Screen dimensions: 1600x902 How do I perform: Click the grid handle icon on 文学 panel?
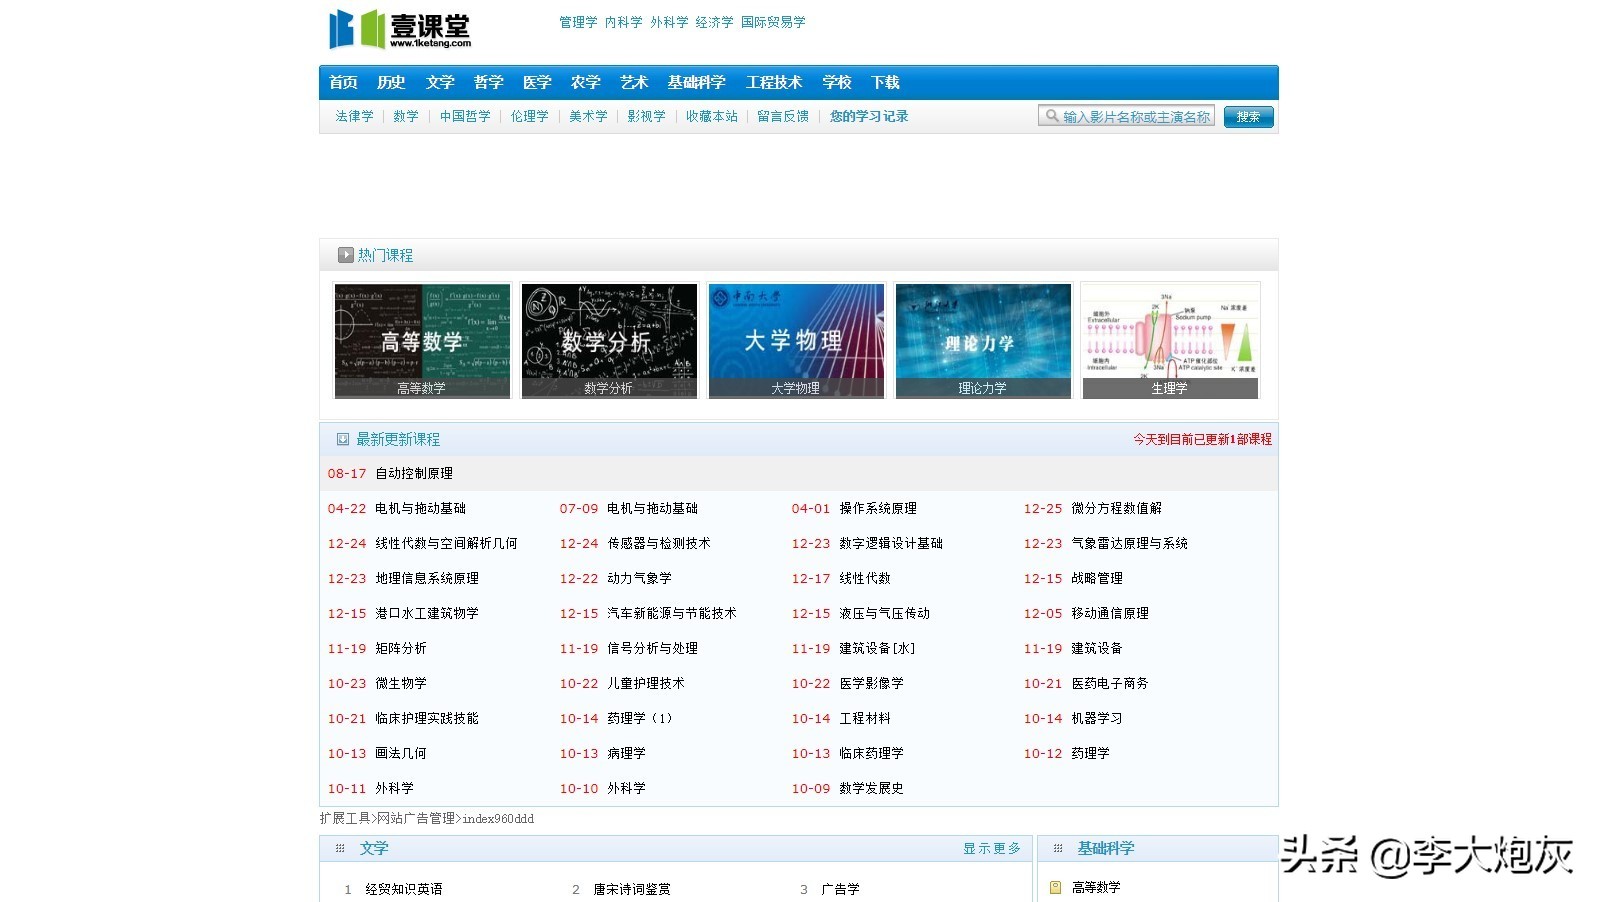[340, 847]
